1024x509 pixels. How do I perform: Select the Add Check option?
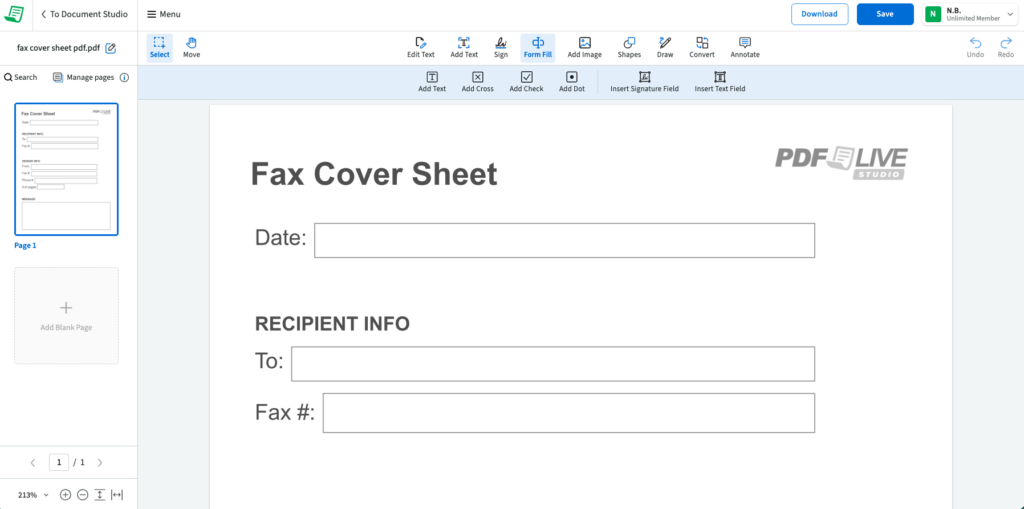click(x=526, y=82)
